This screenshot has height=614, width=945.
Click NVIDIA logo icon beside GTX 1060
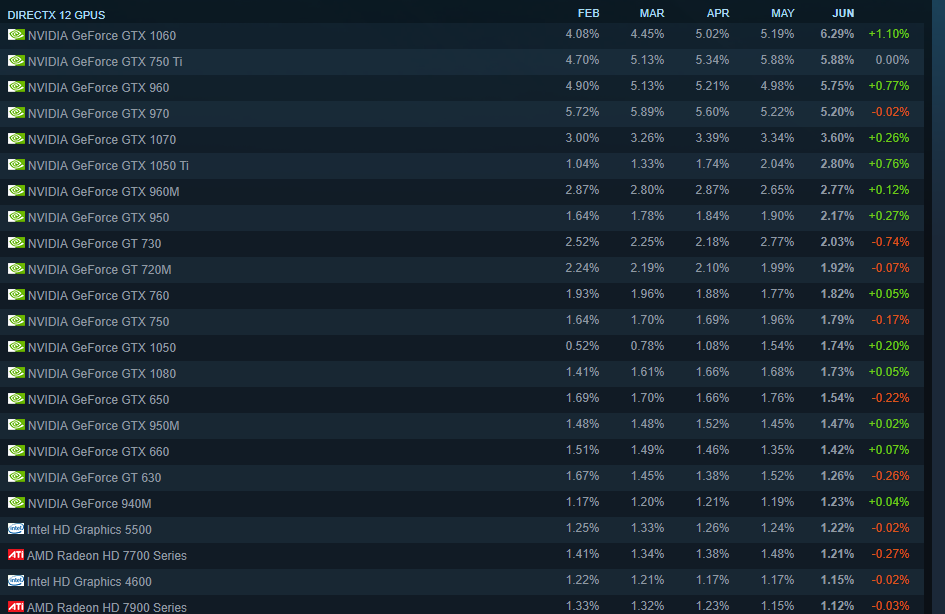pos(16,35)
